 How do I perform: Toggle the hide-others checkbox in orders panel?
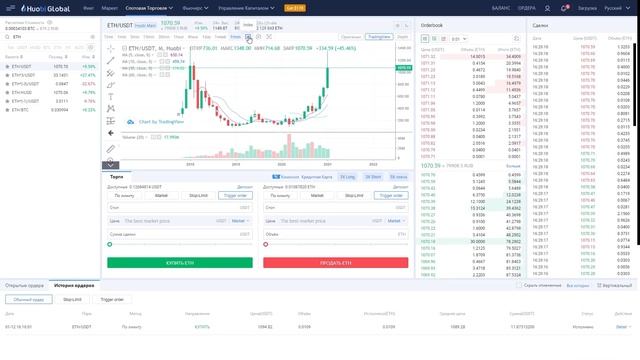coord(519,285)
